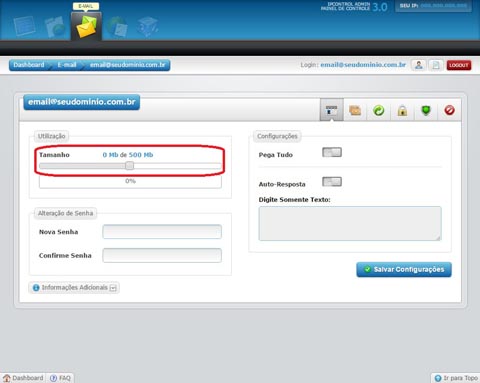Click the Tamanho slider handle
Image resolution: width=480 pixels, height=383 pixels.
coord(130,166)
